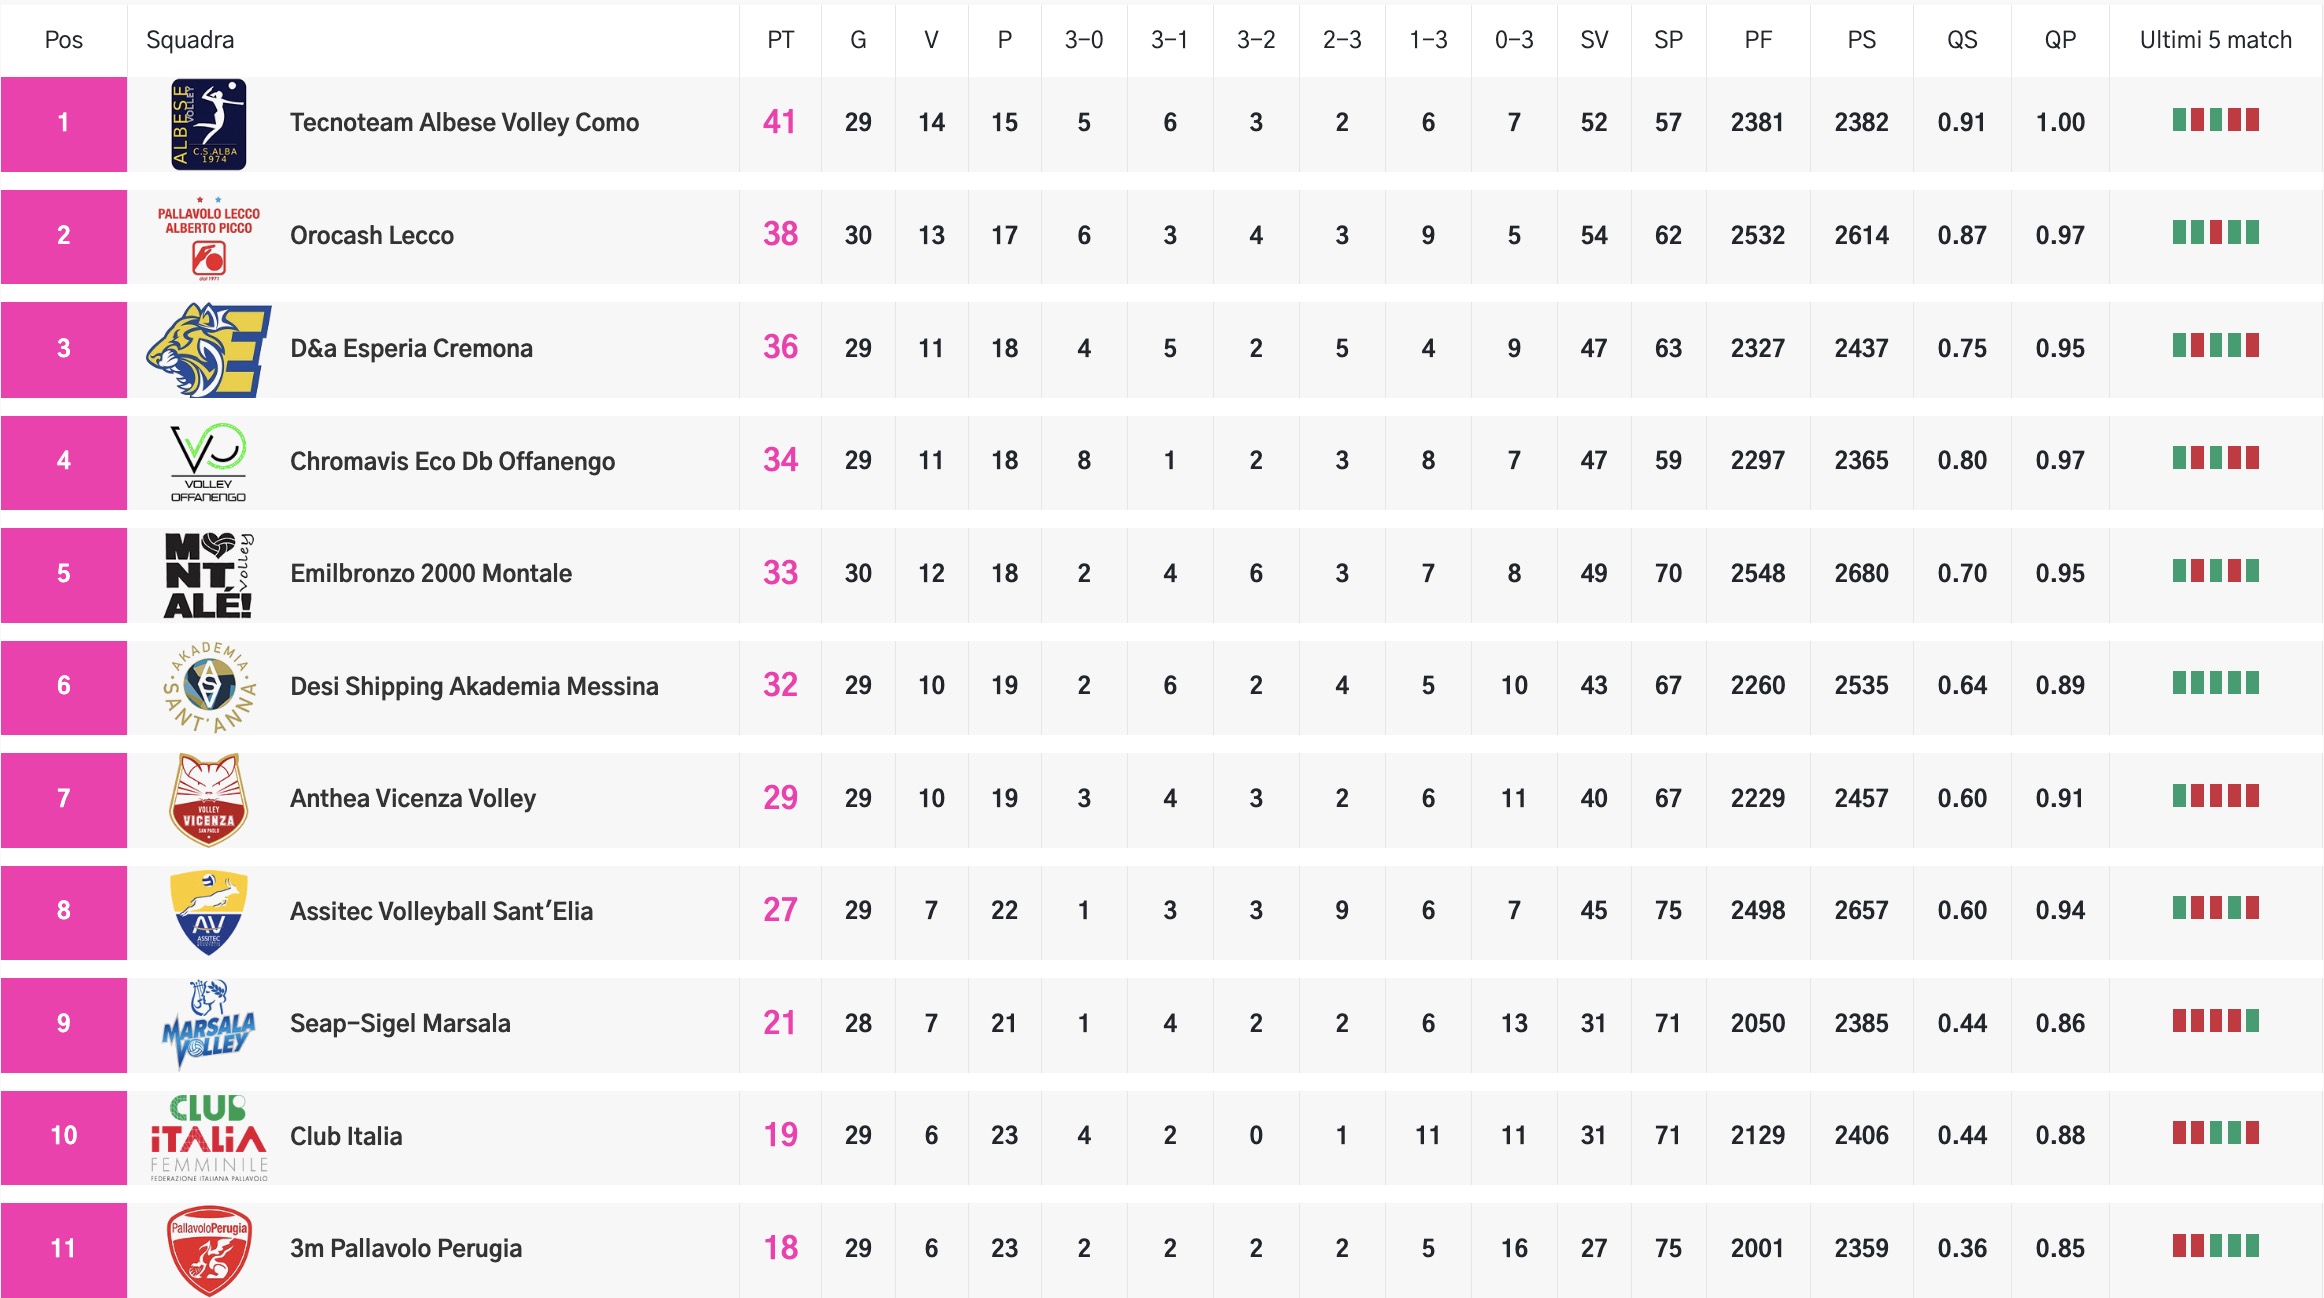
Task: Open the Orocash Lecco team link
Action: 371,236
